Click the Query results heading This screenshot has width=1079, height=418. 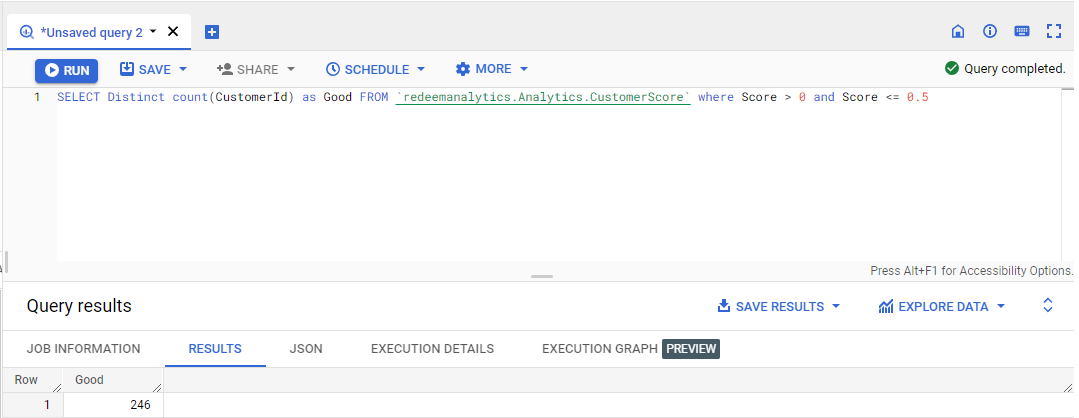tap(79, 306)
